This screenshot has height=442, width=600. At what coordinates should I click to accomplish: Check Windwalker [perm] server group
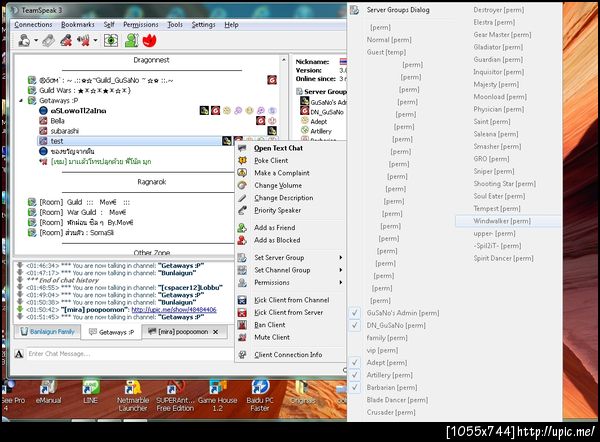tap(508, 221)
